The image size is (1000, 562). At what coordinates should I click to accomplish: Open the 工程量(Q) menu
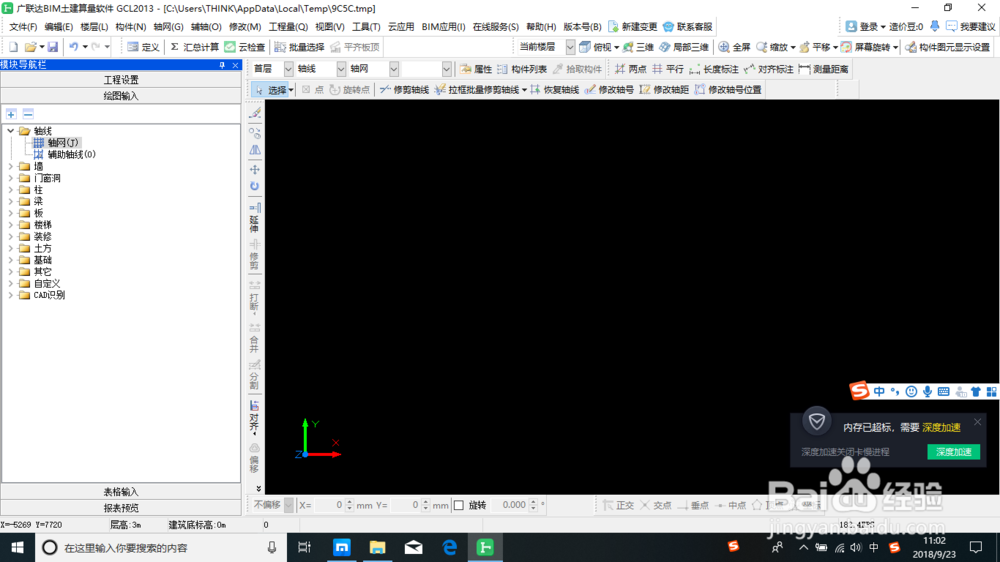pyautogui.click(x=288, y=27)
